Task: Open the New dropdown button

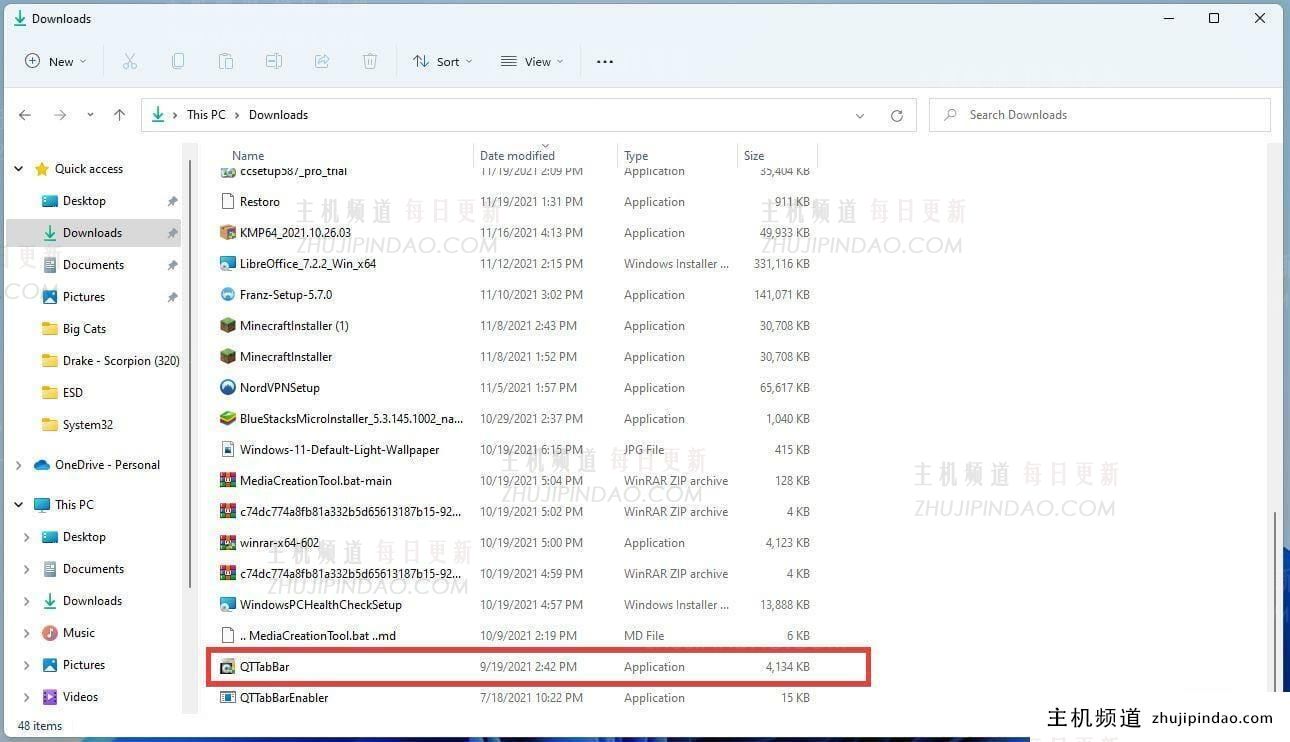Action: pos(55,61)
